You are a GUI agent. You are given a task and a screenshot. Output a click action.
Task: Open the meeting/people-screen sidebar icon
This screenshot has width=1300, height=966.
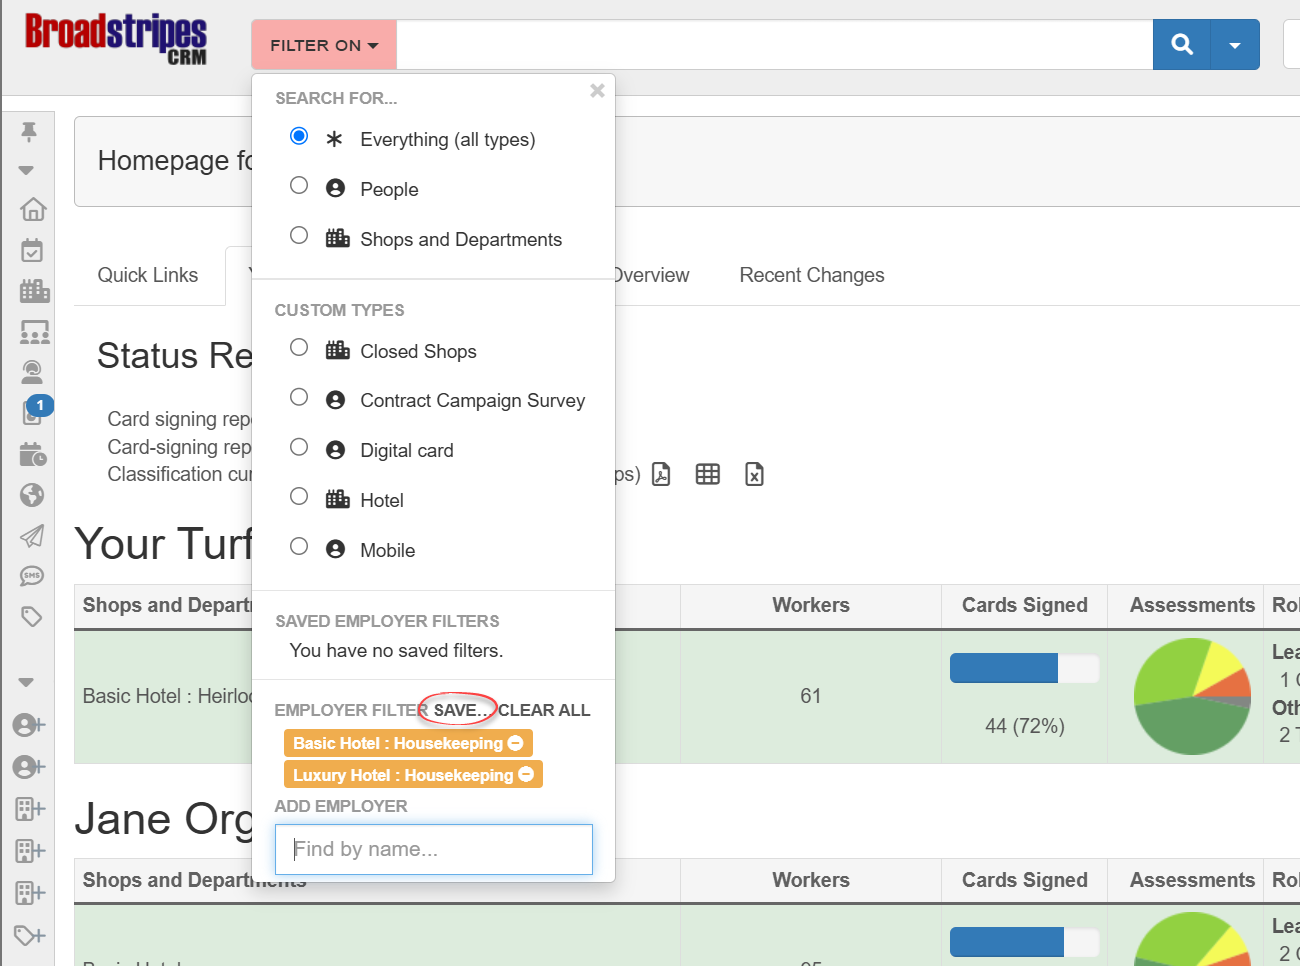(x=35, y=332)
